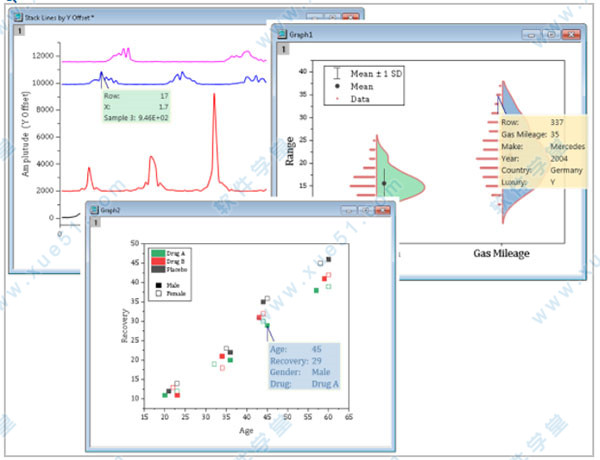Click the Drug A green legend swatch
Screen dimensions: 600x460
(158, 253)
